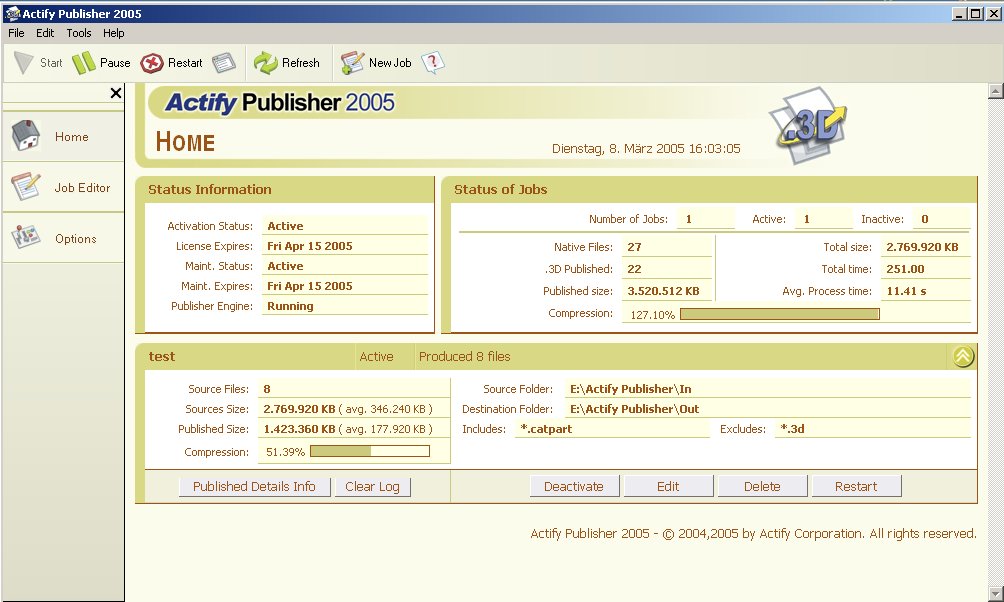Open the Help menu
Screen dimensions: 1004x602
(x=113, y=33)
